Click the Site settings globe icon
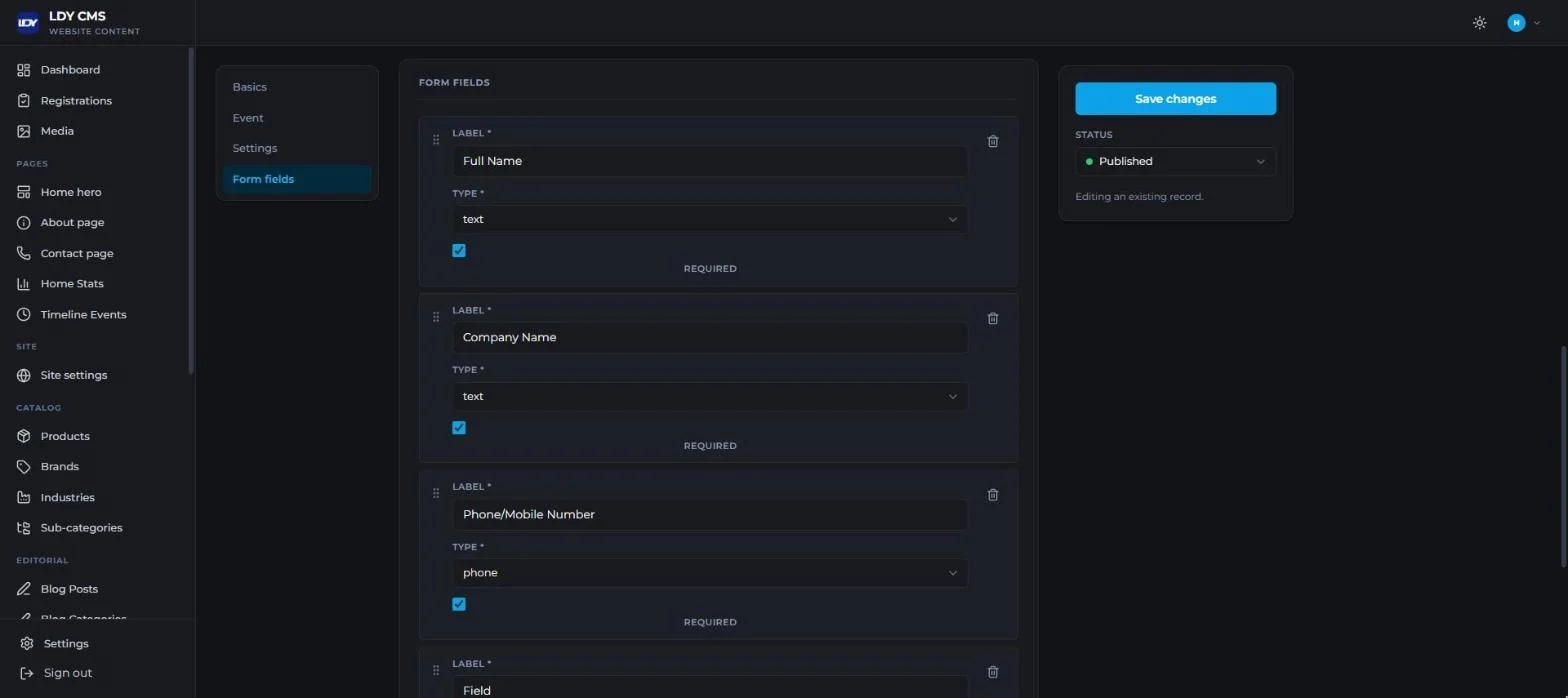The width and height of the screenshot is (1568, 698). click(x=24, y=375)
